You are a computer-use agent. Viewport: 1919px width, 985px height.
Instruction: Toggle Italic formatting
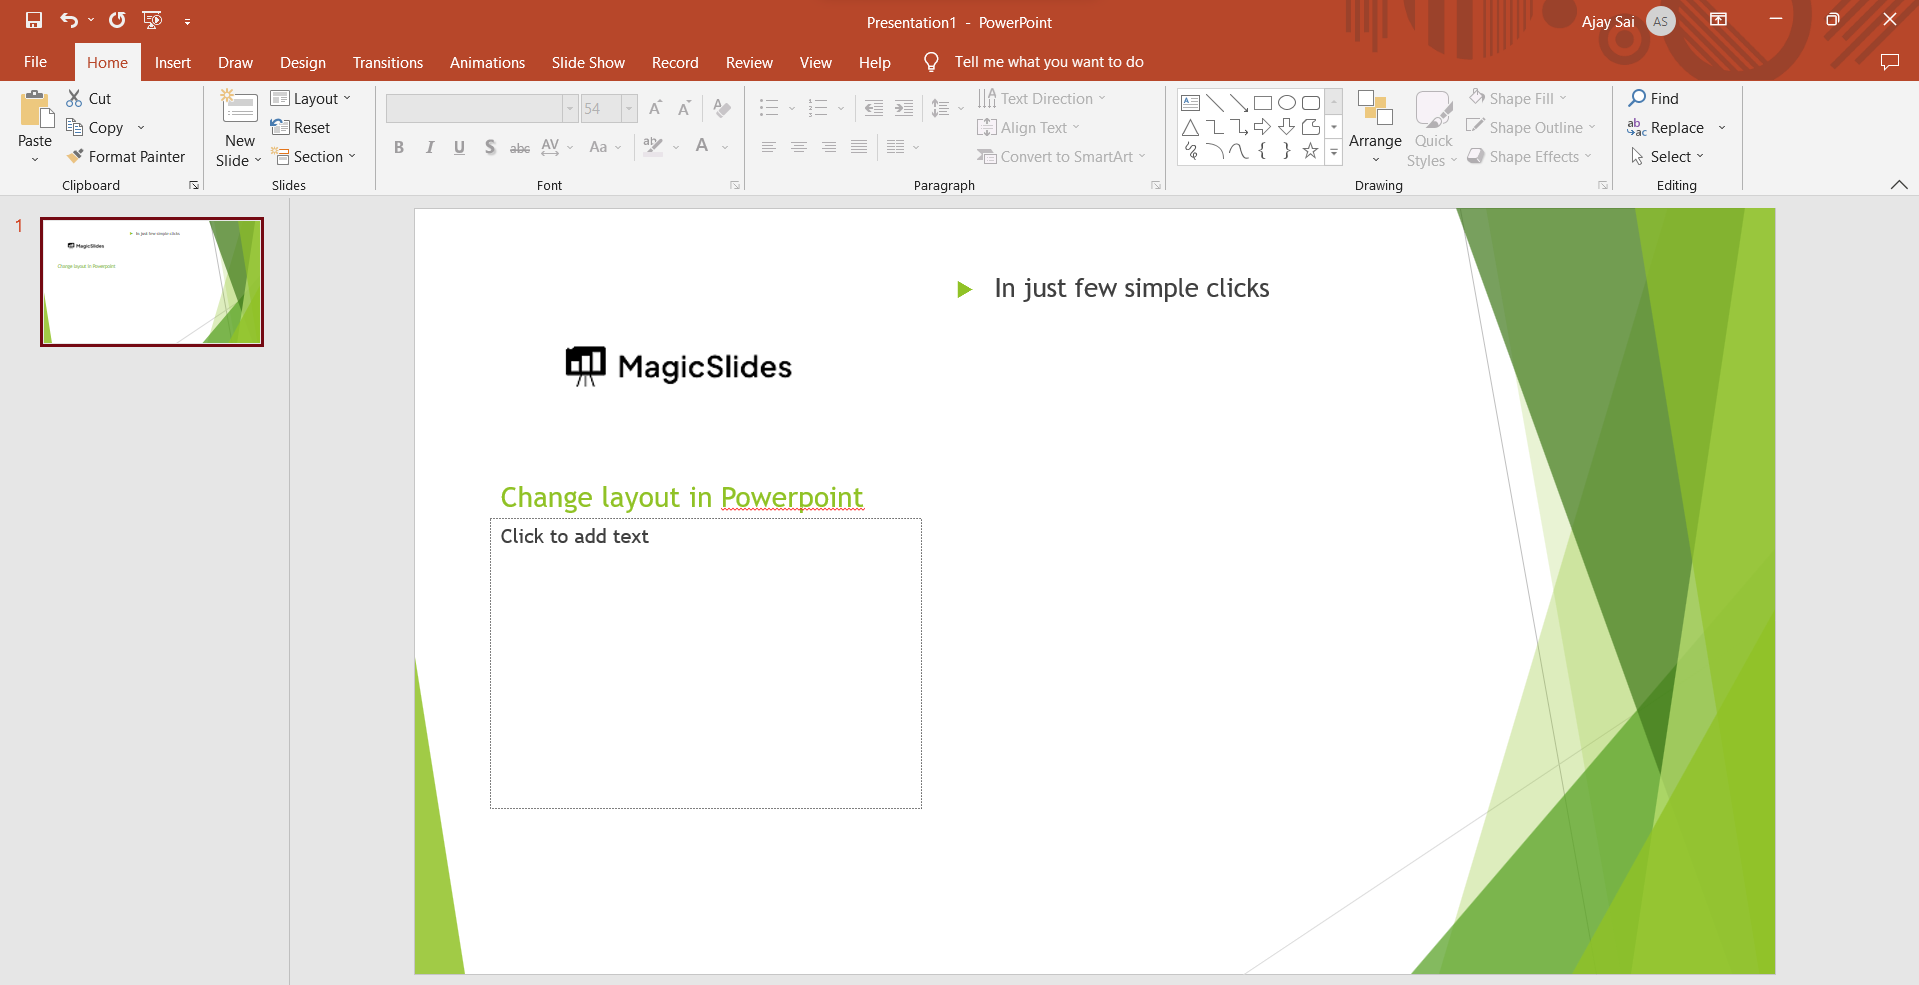429,147
